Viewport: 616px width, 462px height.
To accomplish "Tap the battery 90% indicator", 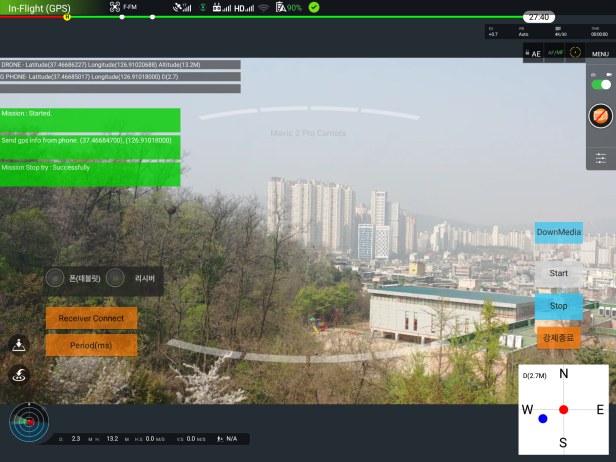I will pyautogui.click(x=288, y=8).
